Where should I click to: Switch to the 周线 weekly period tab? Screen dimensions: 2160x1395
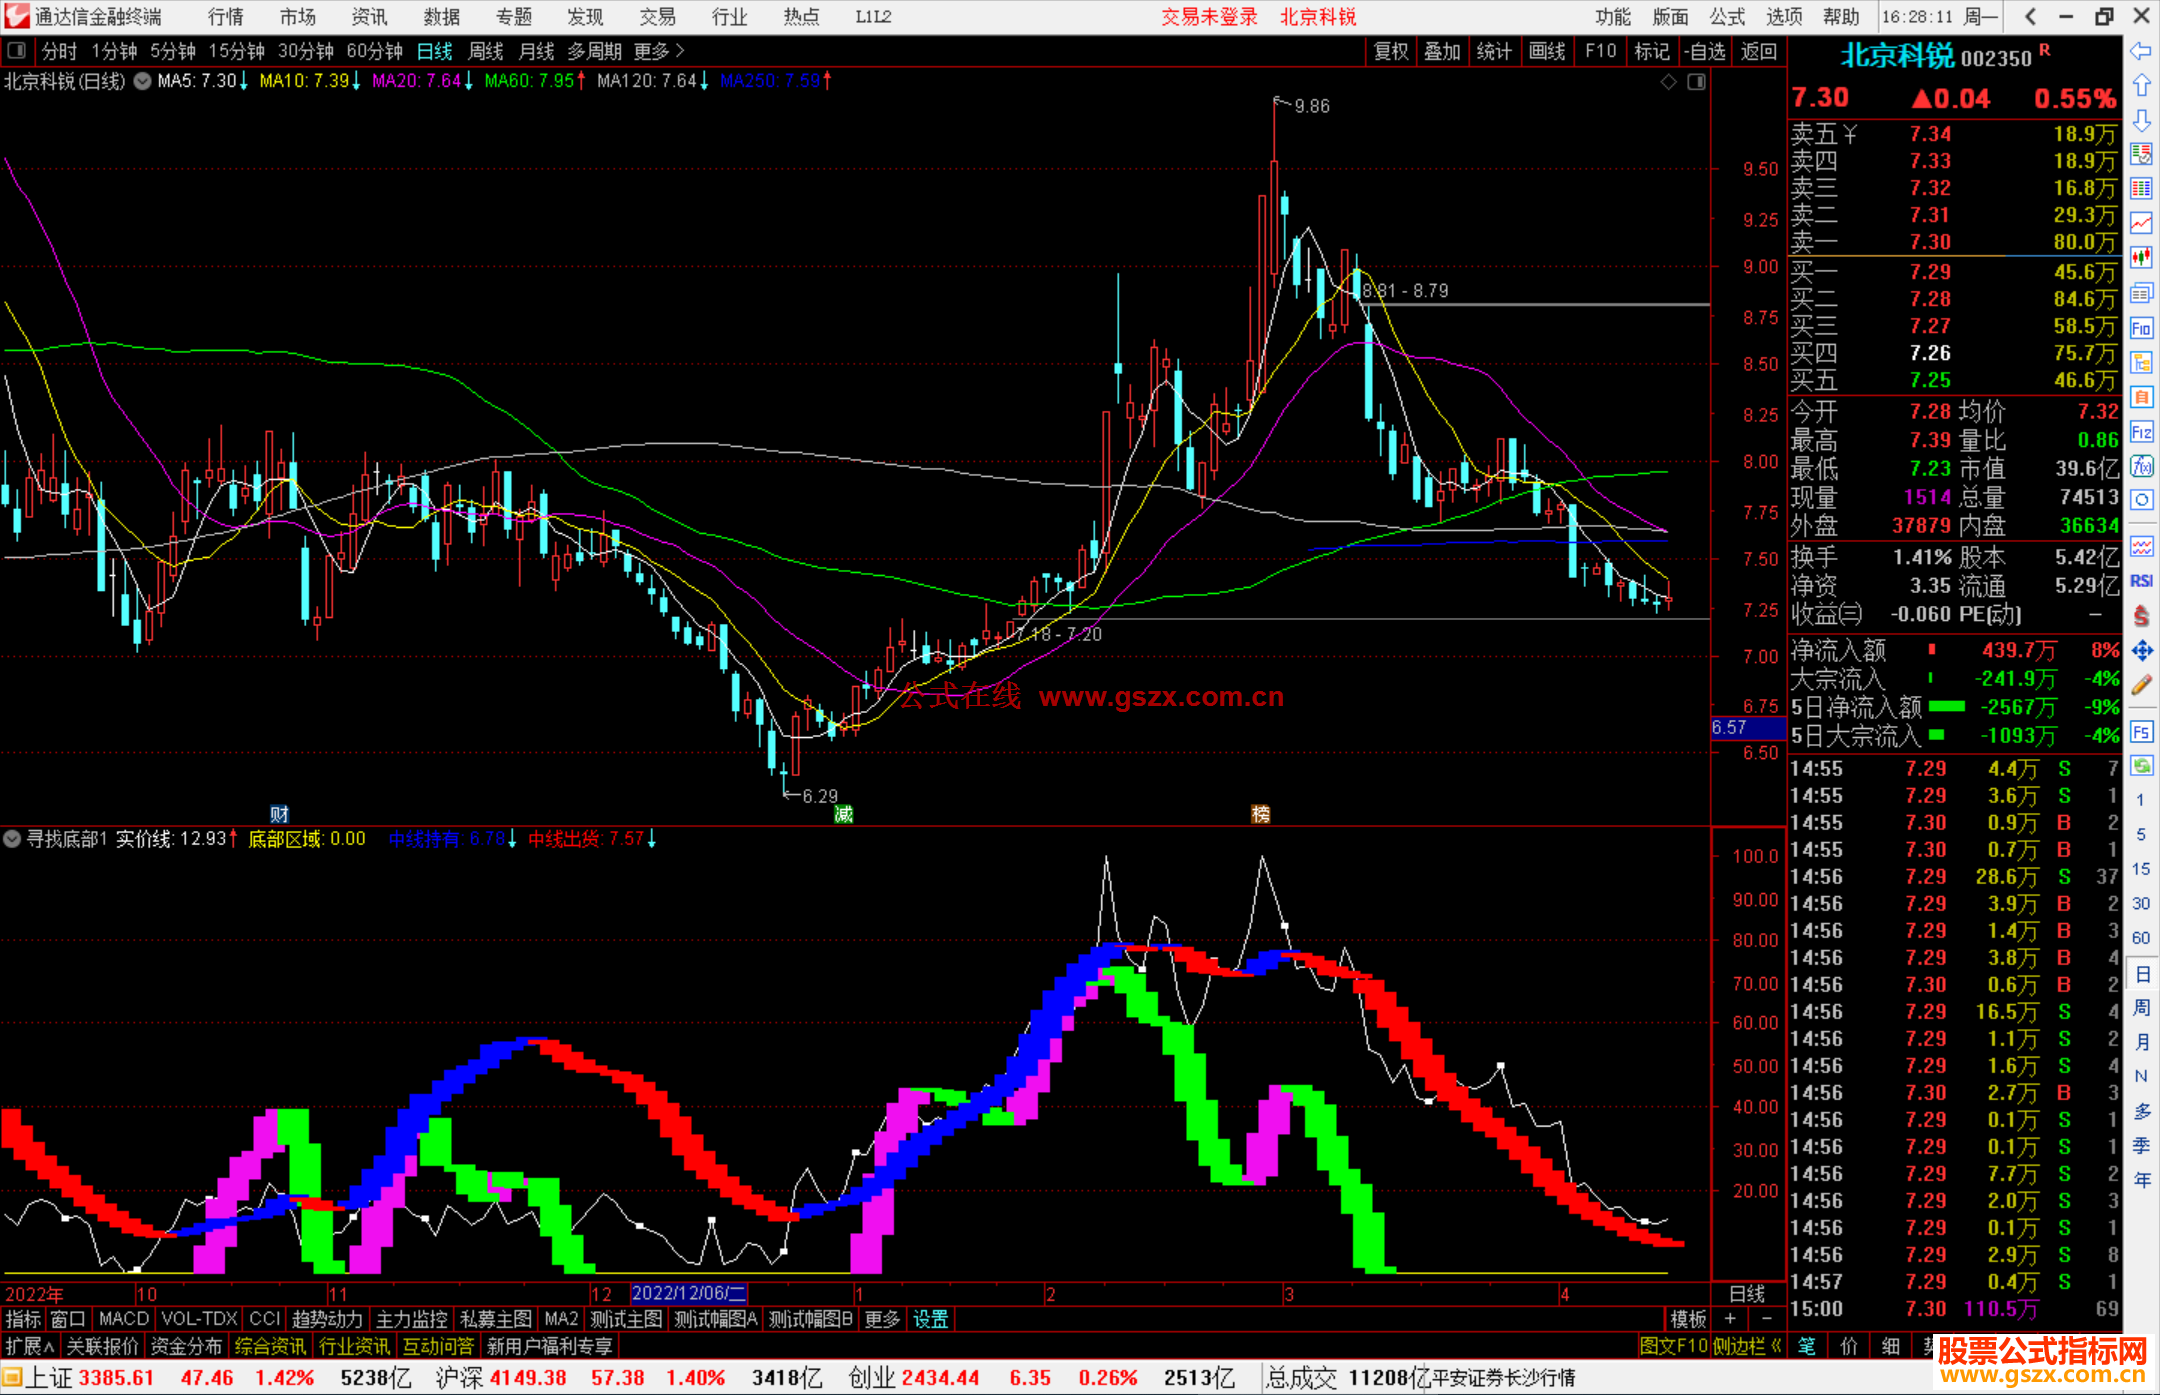486,51
